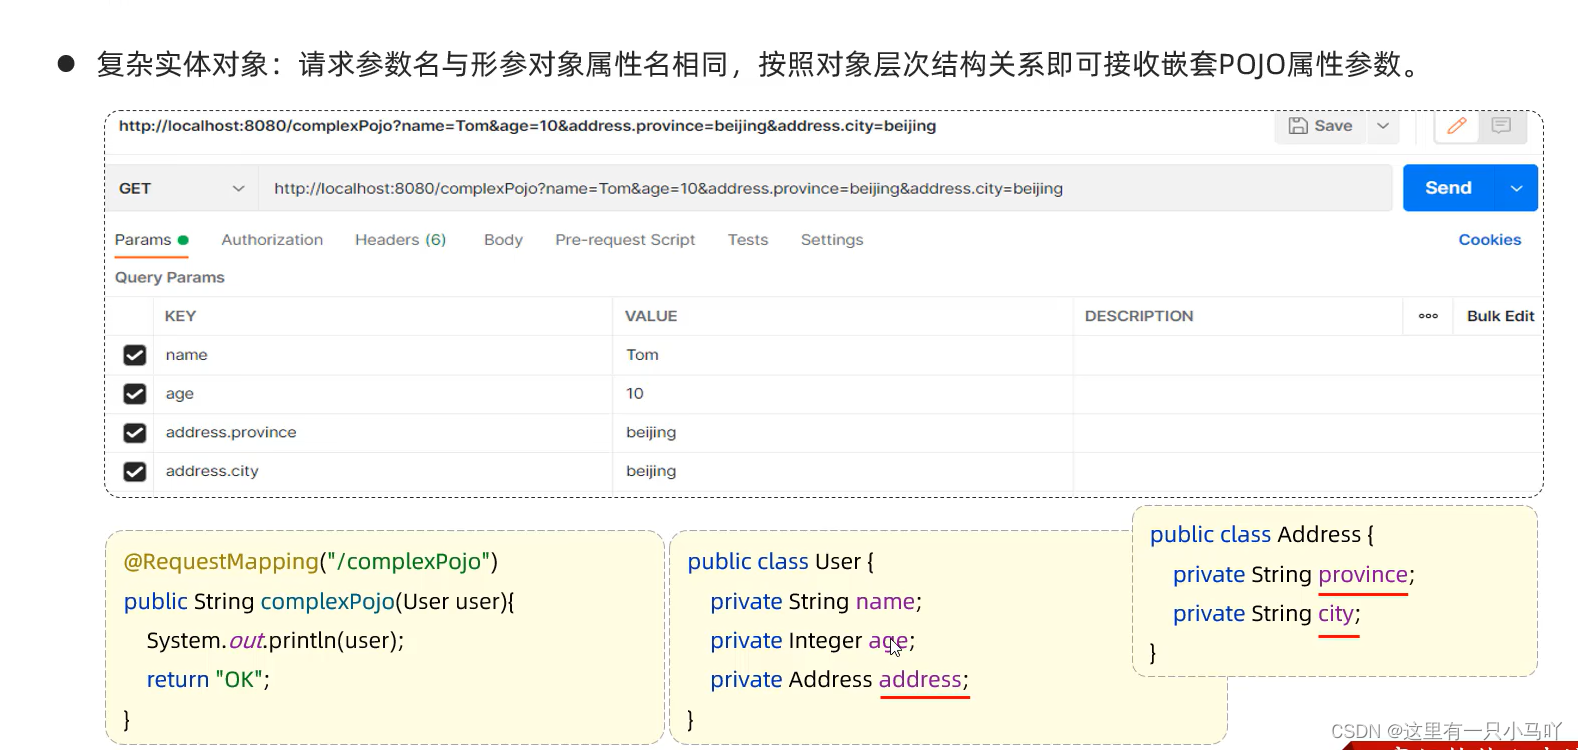Click the Cookies link
This screenshot has height=750, width=1578.
1489,240
